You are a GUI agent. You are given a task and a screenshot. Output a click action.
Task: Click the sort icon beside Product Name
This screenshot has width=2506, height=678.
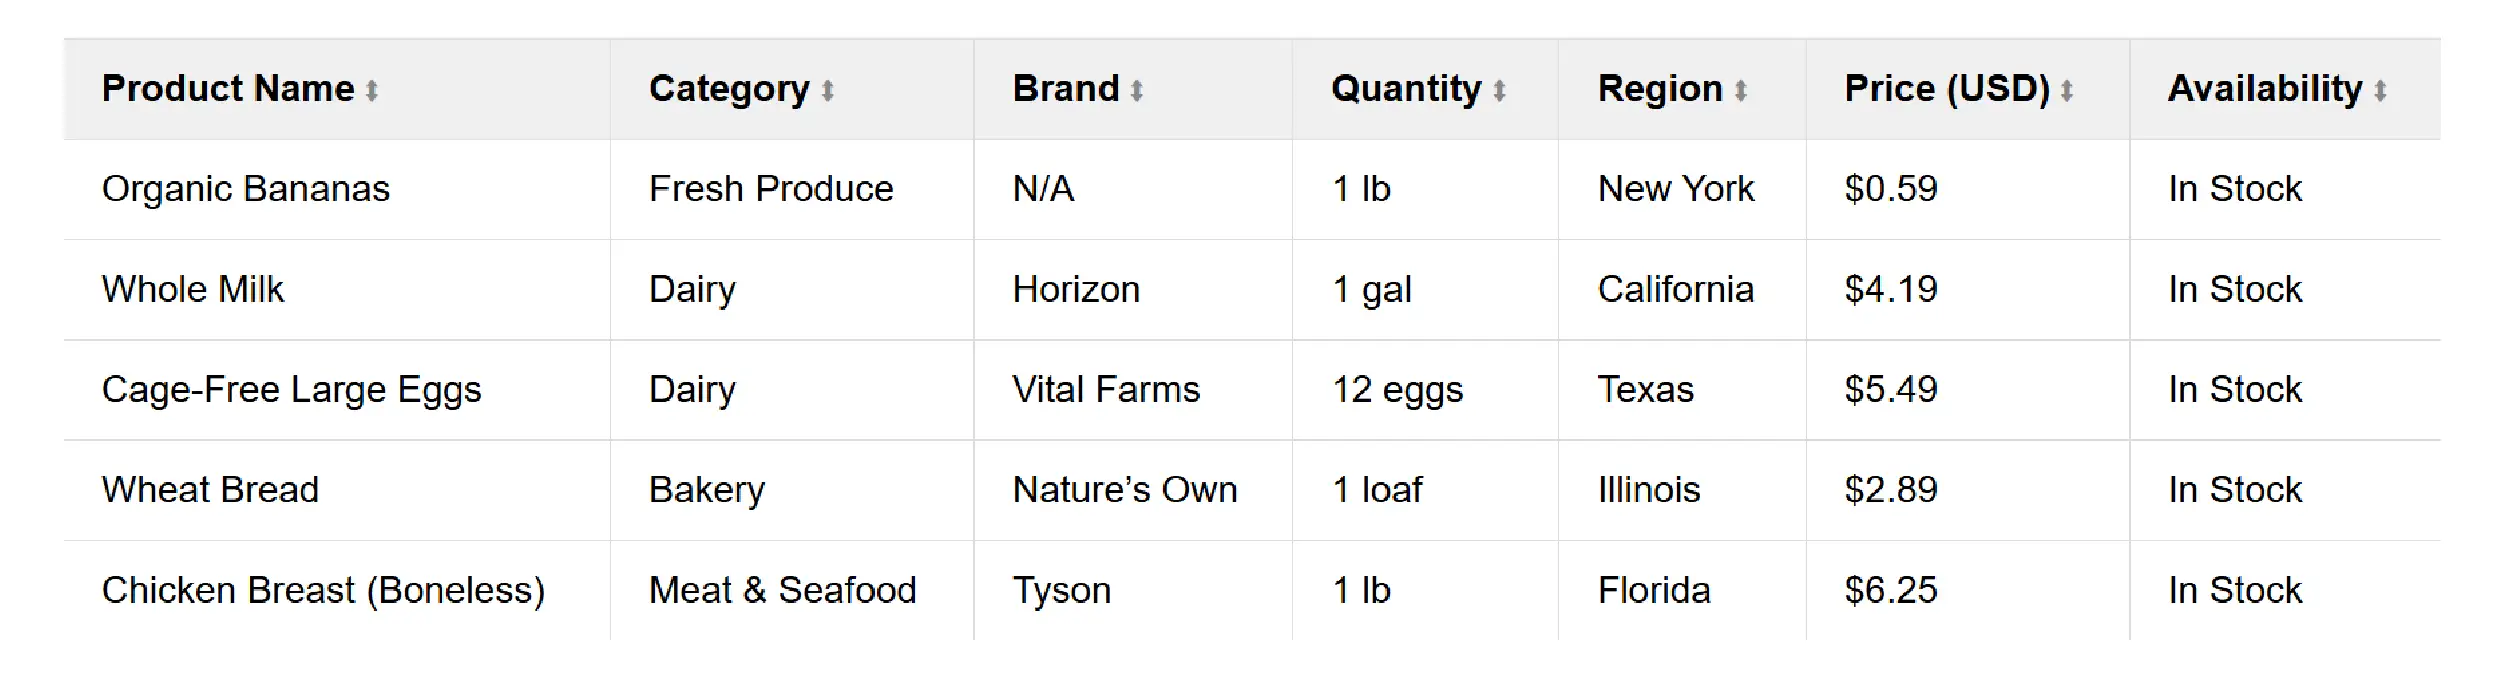click(372, 91)
